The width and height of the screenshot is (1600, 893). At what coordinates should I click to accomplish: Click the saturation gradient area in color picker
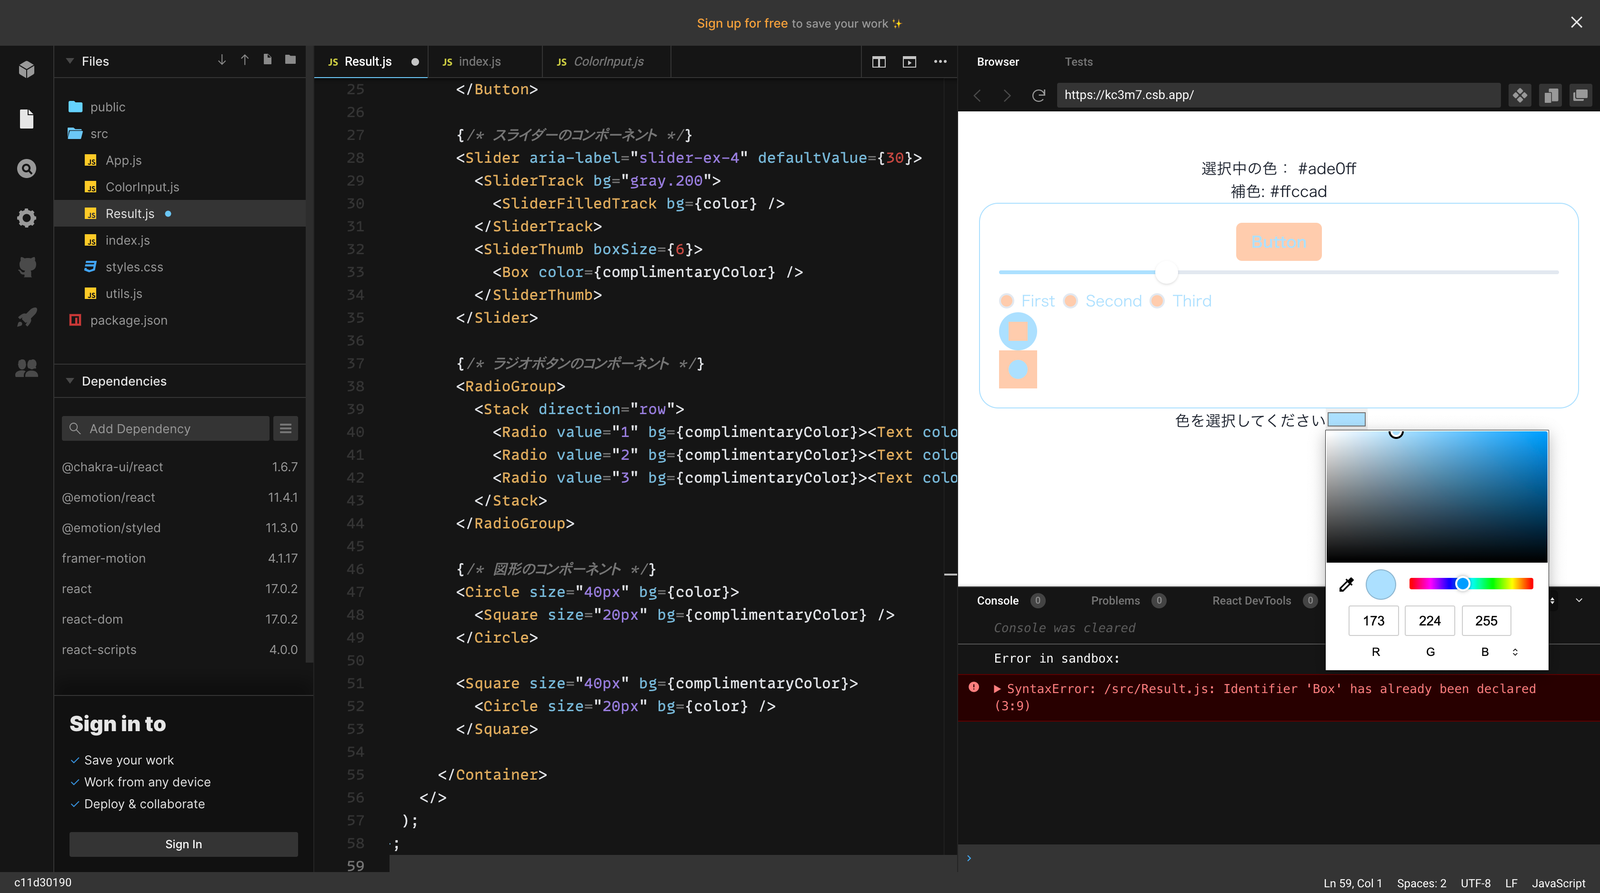point(1437,497)
